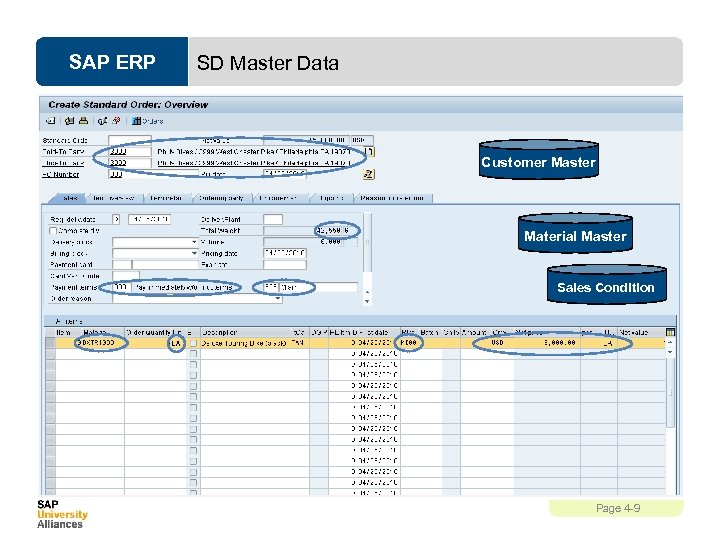Image resolution: width=720 pixels, height=540 pixels.
Task: Open the Item overview tab
Action: 114,198
